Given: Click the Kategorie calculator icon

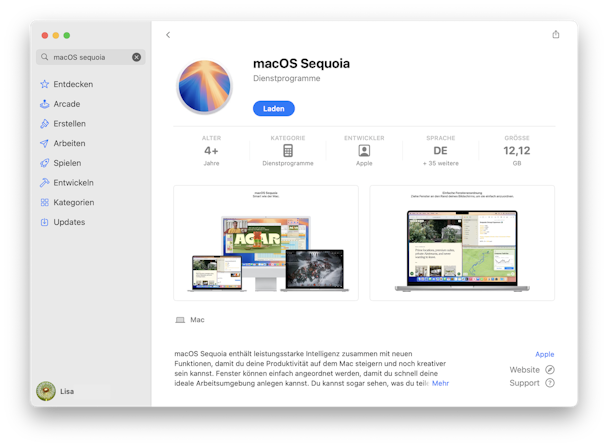Looking at the screenshot, I should click(288, 150).
